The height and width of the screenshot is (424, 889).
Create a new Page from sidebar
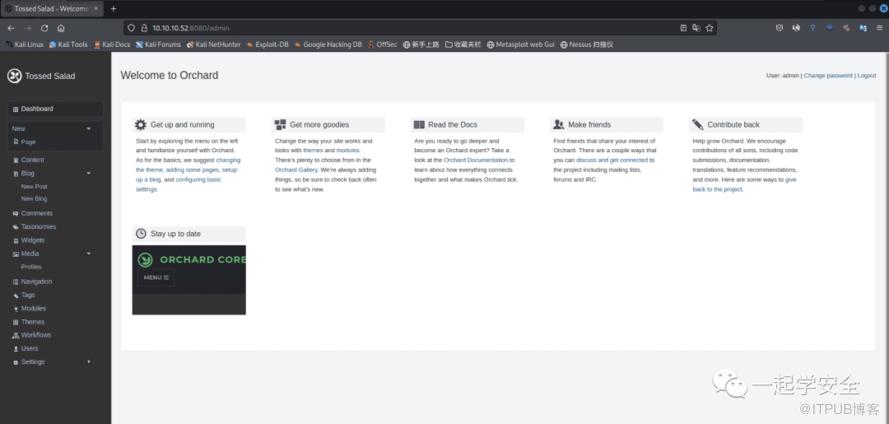pyautogui.click(x=28, y=142)
